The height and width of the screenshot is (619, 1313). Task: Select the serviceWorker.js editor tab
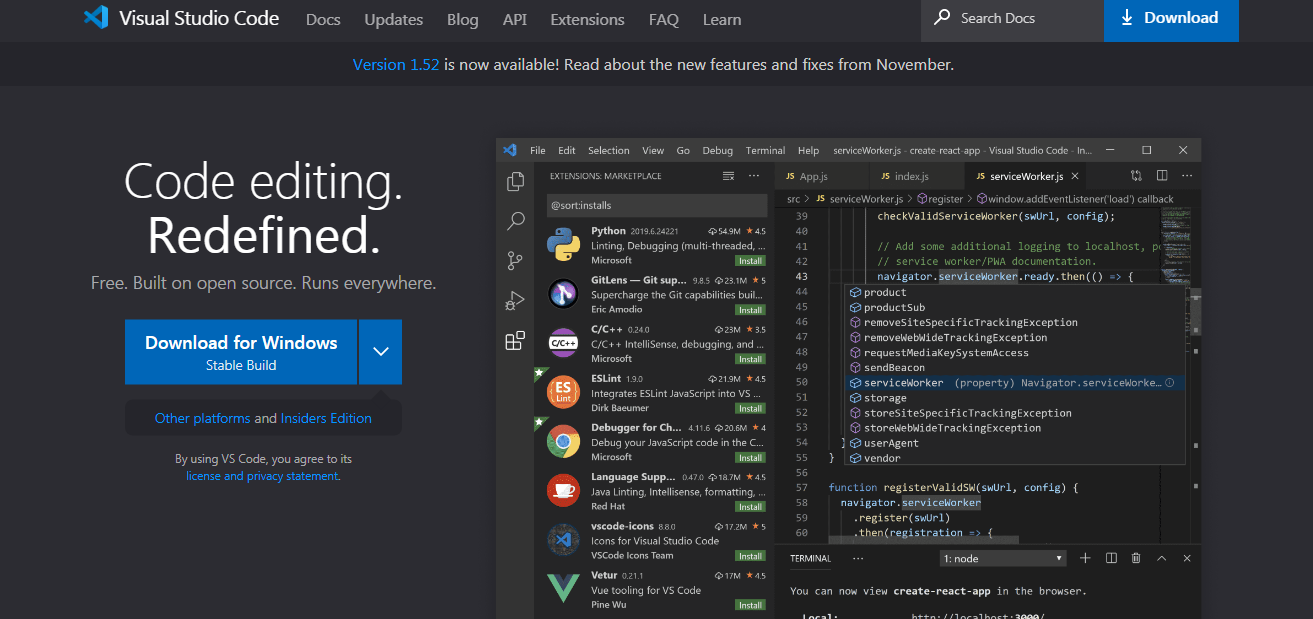point(1026,176)
